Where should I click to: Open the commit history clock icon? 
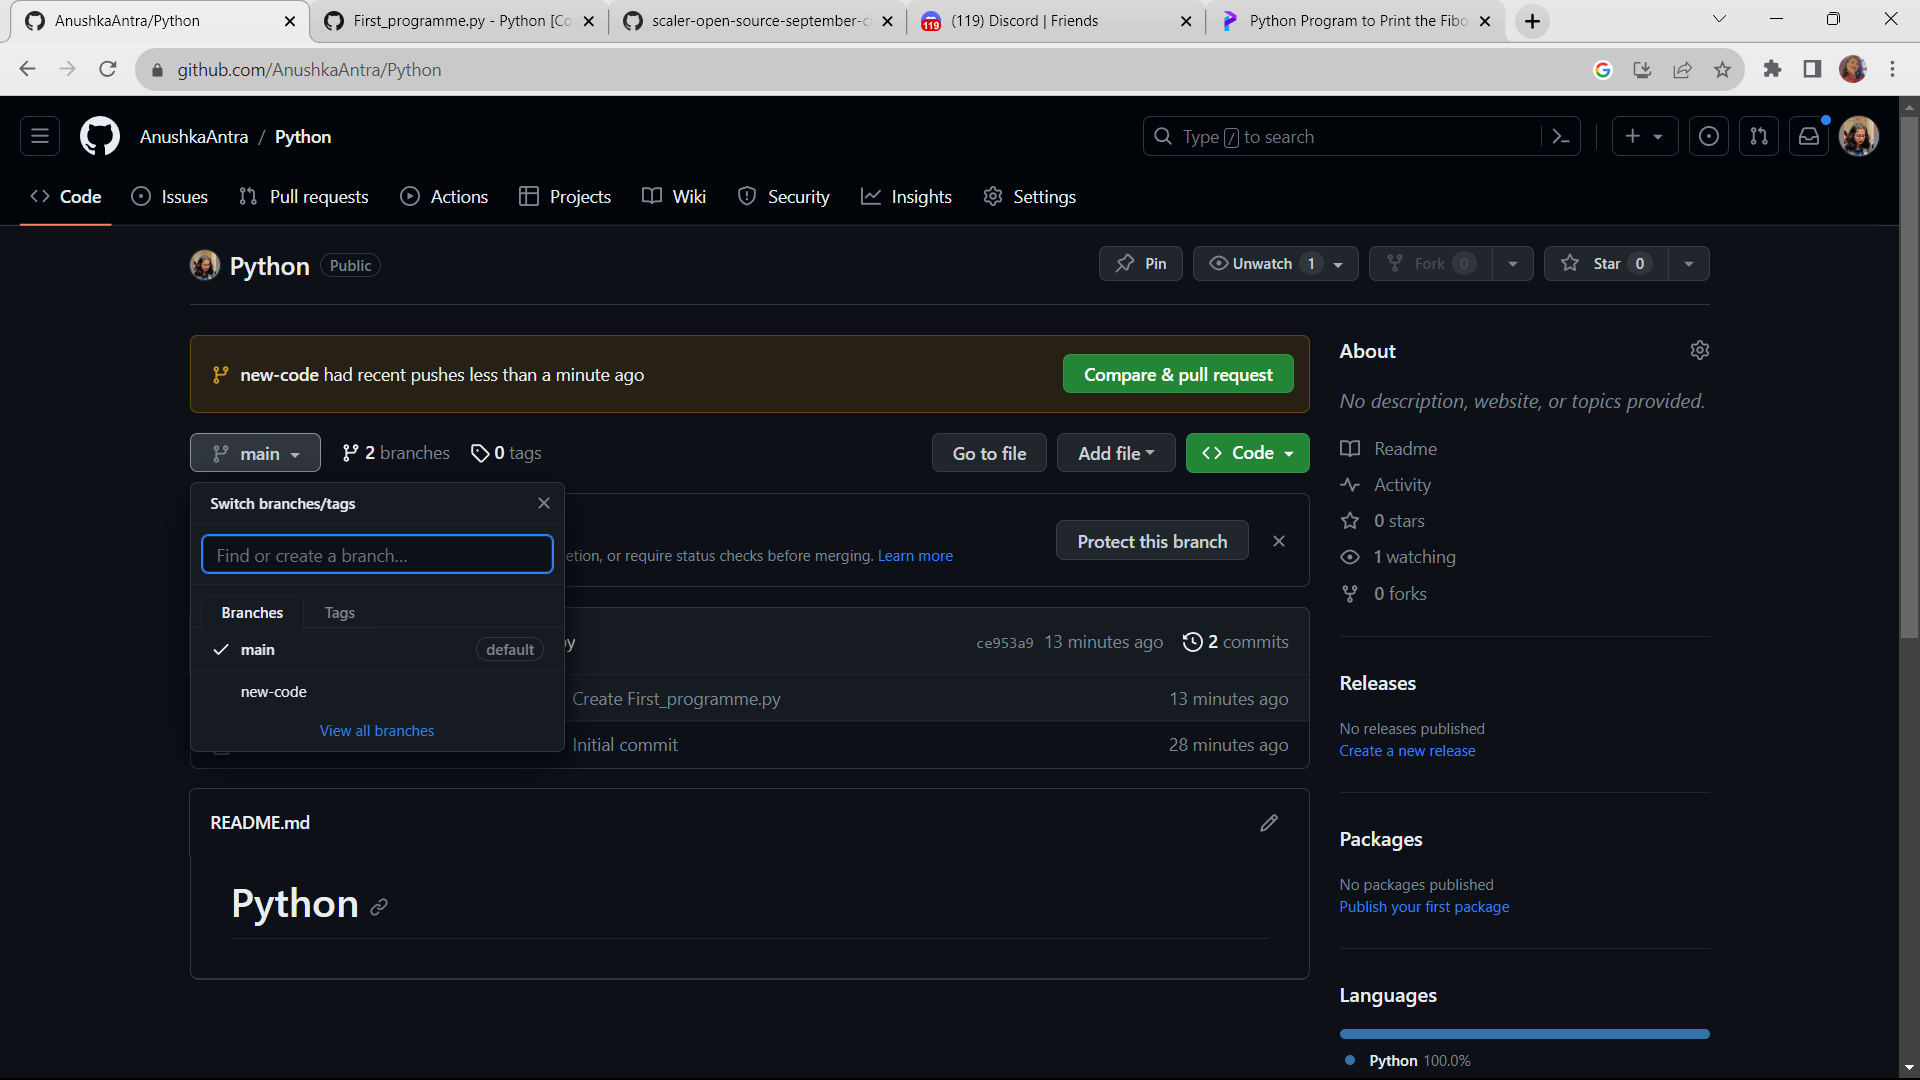point(1192,642)
